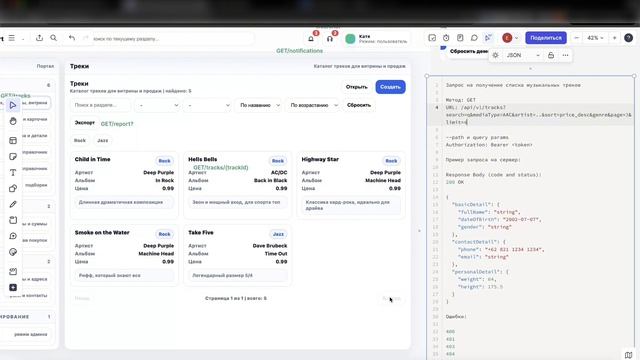Click the Открыть button
The image size is (640, 360).
[356, 87]
